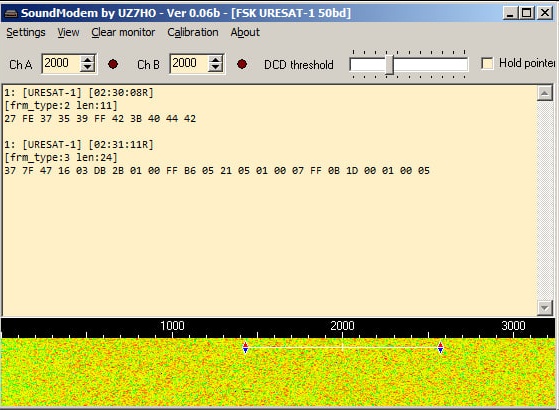The height and width of the screenshot is (410, 559).
Task: Increase the Ch A frequency with up arrow
Action: (87, 60)
